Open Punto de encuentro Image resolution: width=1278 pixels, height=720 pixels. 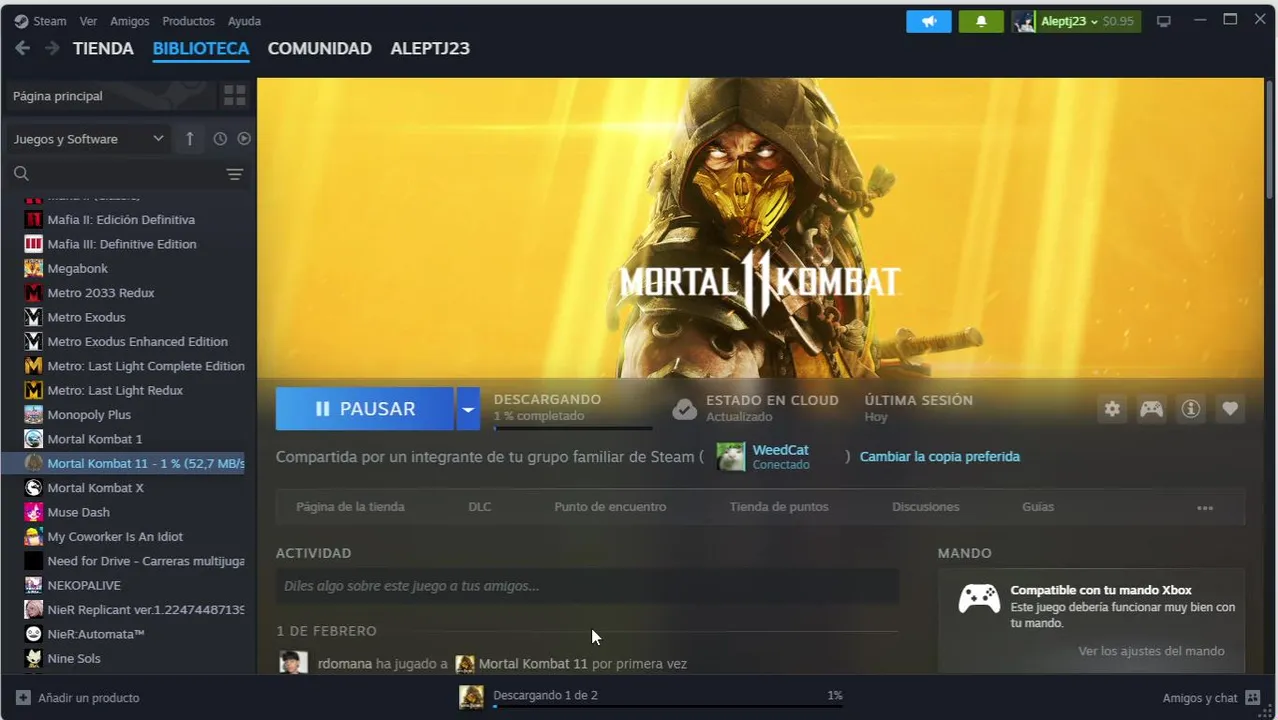(x=610, y=507)
